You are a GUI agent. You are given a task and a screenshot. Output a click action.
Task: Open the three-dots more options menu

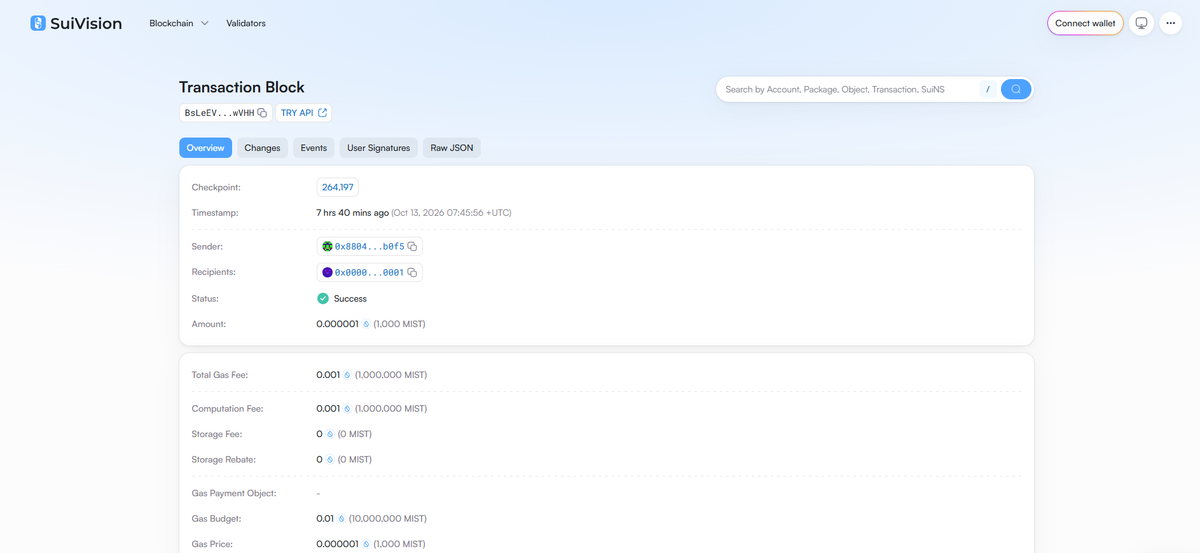tap(1171, 23)
